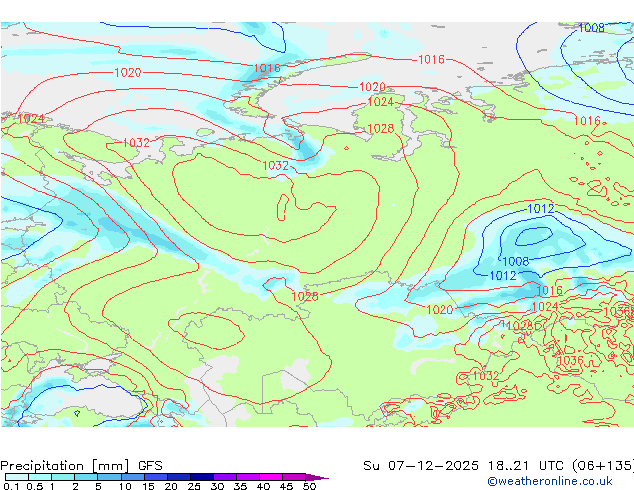Click the "20" legend value

tap(171, 486)
